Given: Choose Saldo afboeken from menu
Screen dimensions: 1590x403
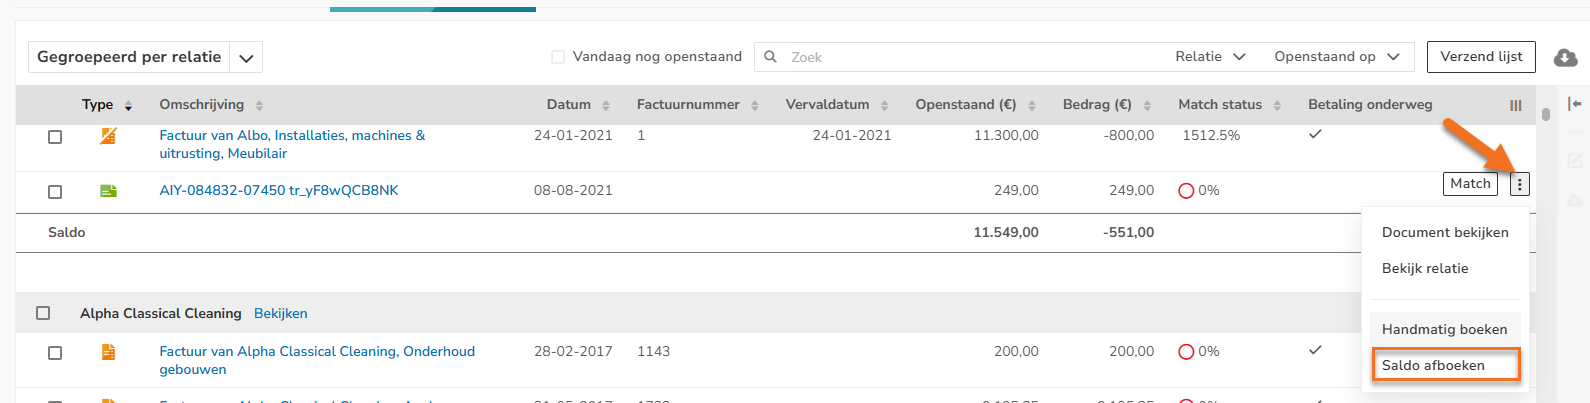Looking at the screenshot, I should pos(1444,365).
